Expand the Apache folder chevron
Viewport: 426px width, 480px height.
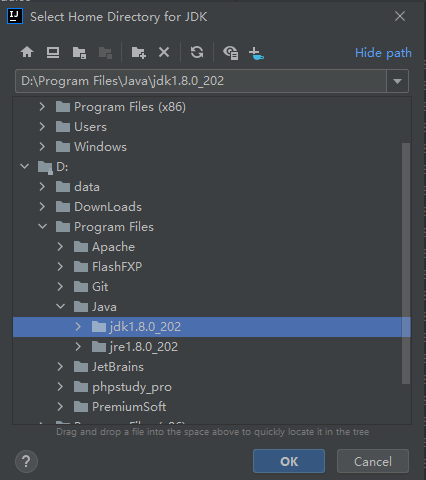click(60, 247)
